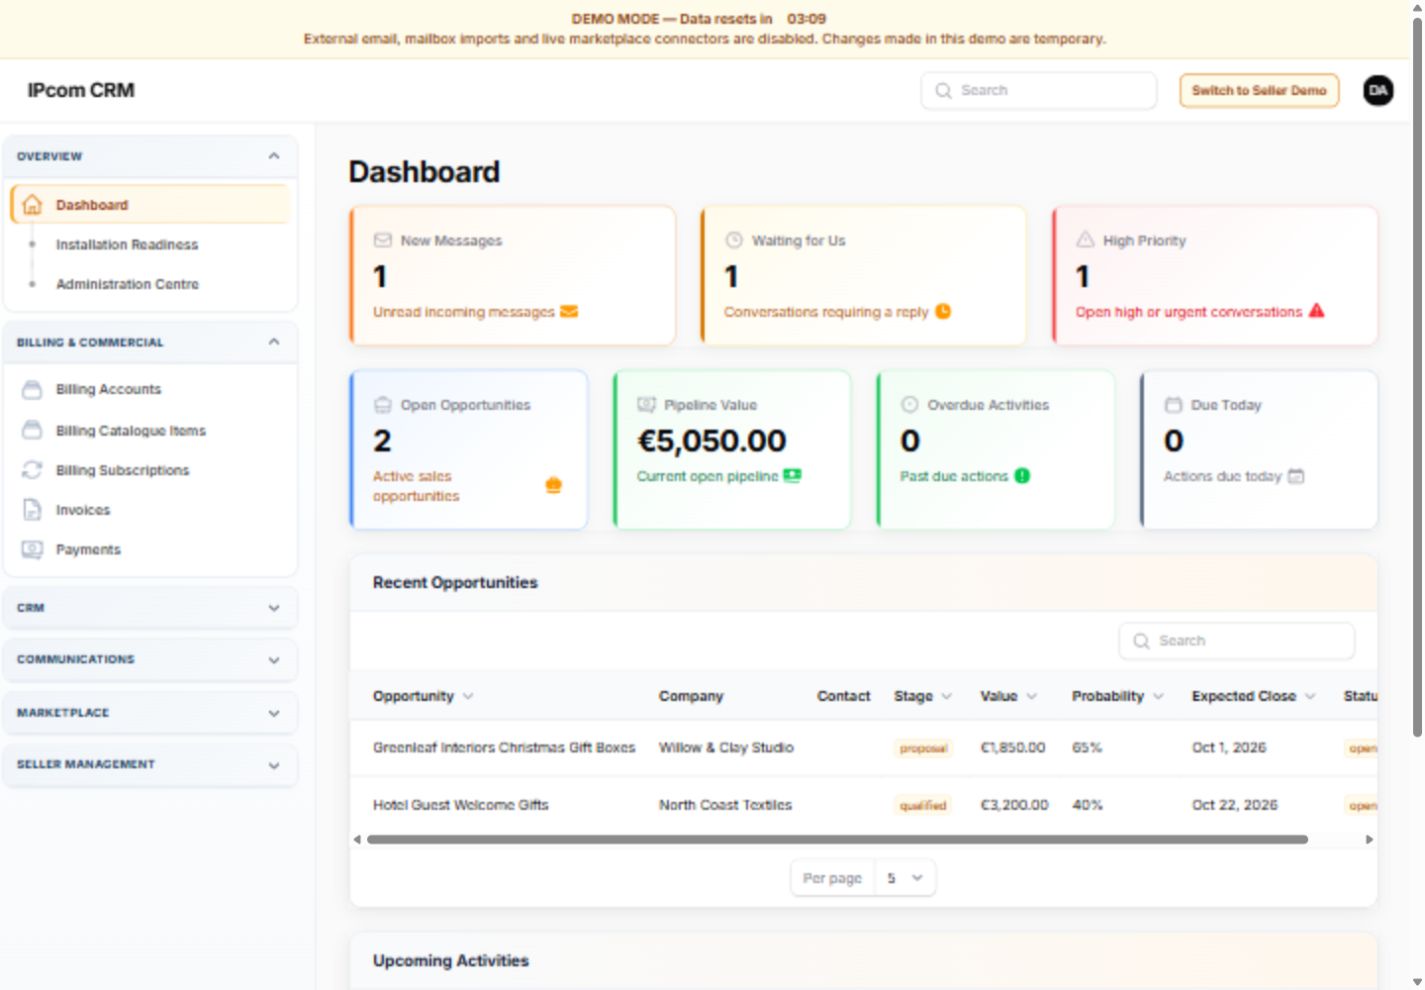
Task: Sort by the Opportunity column header
Action: (x=422, y=696)
